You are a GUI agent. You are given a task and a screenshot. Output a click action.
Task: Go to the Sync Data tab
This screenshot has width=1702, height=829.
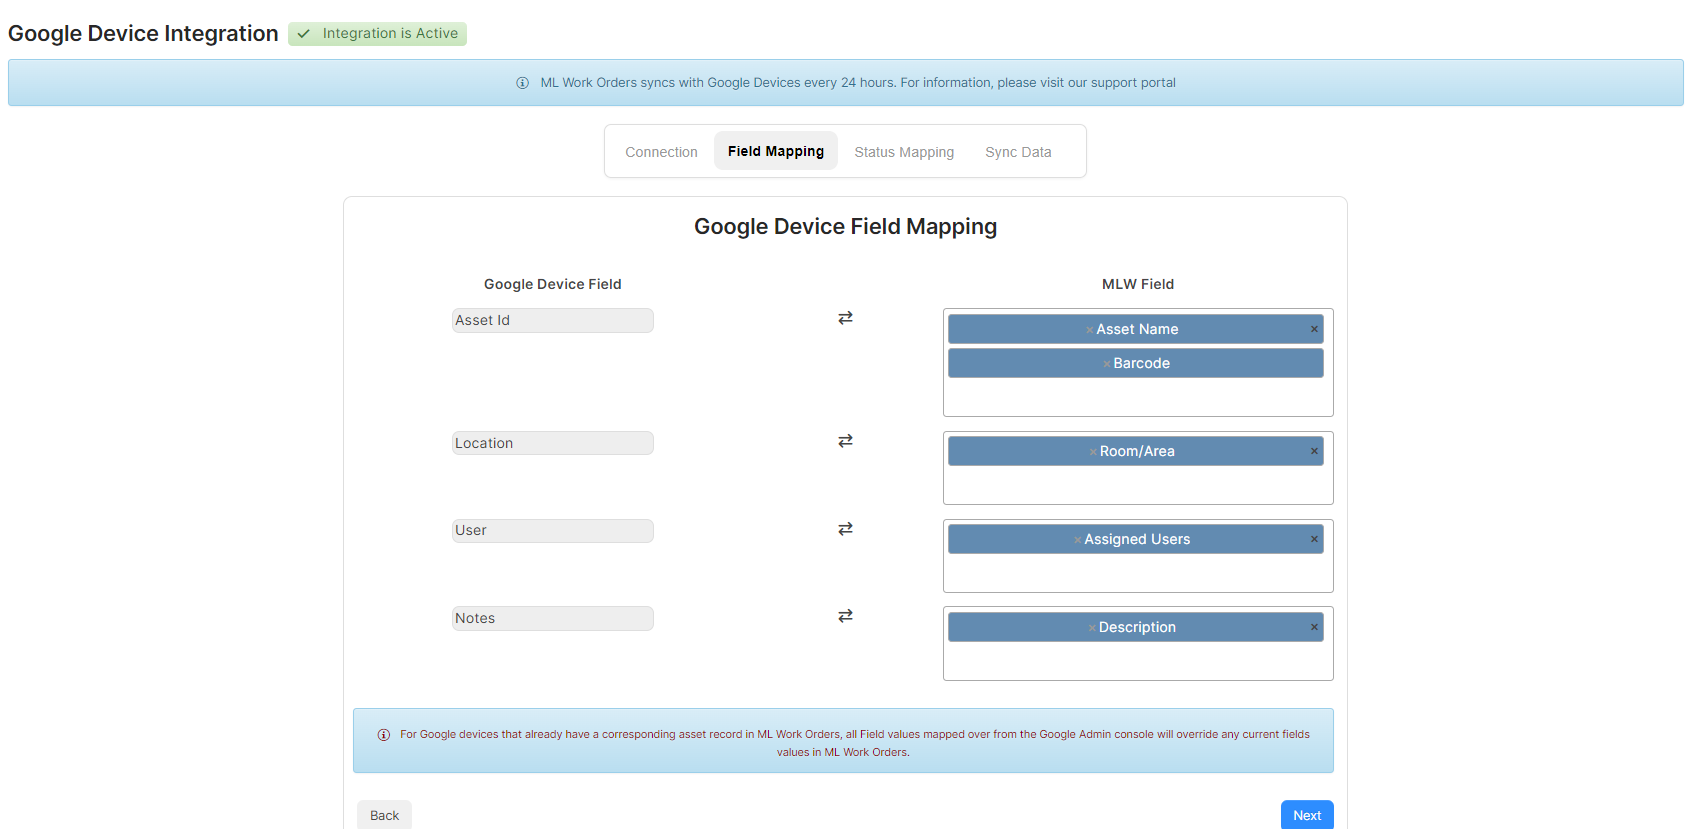[1018, 152]
